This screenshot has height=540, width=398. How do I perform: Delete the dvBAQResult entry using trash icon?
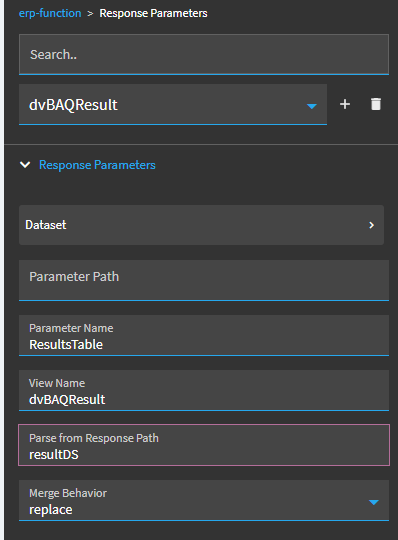coord(376,104)
